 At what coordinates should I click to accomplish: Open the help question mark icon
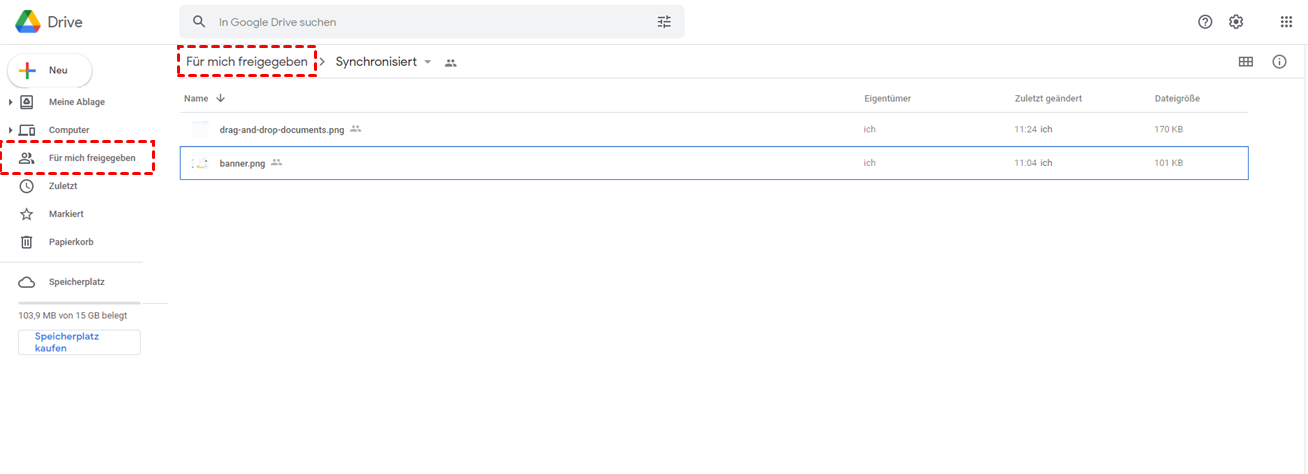(x=1205, y=22)
